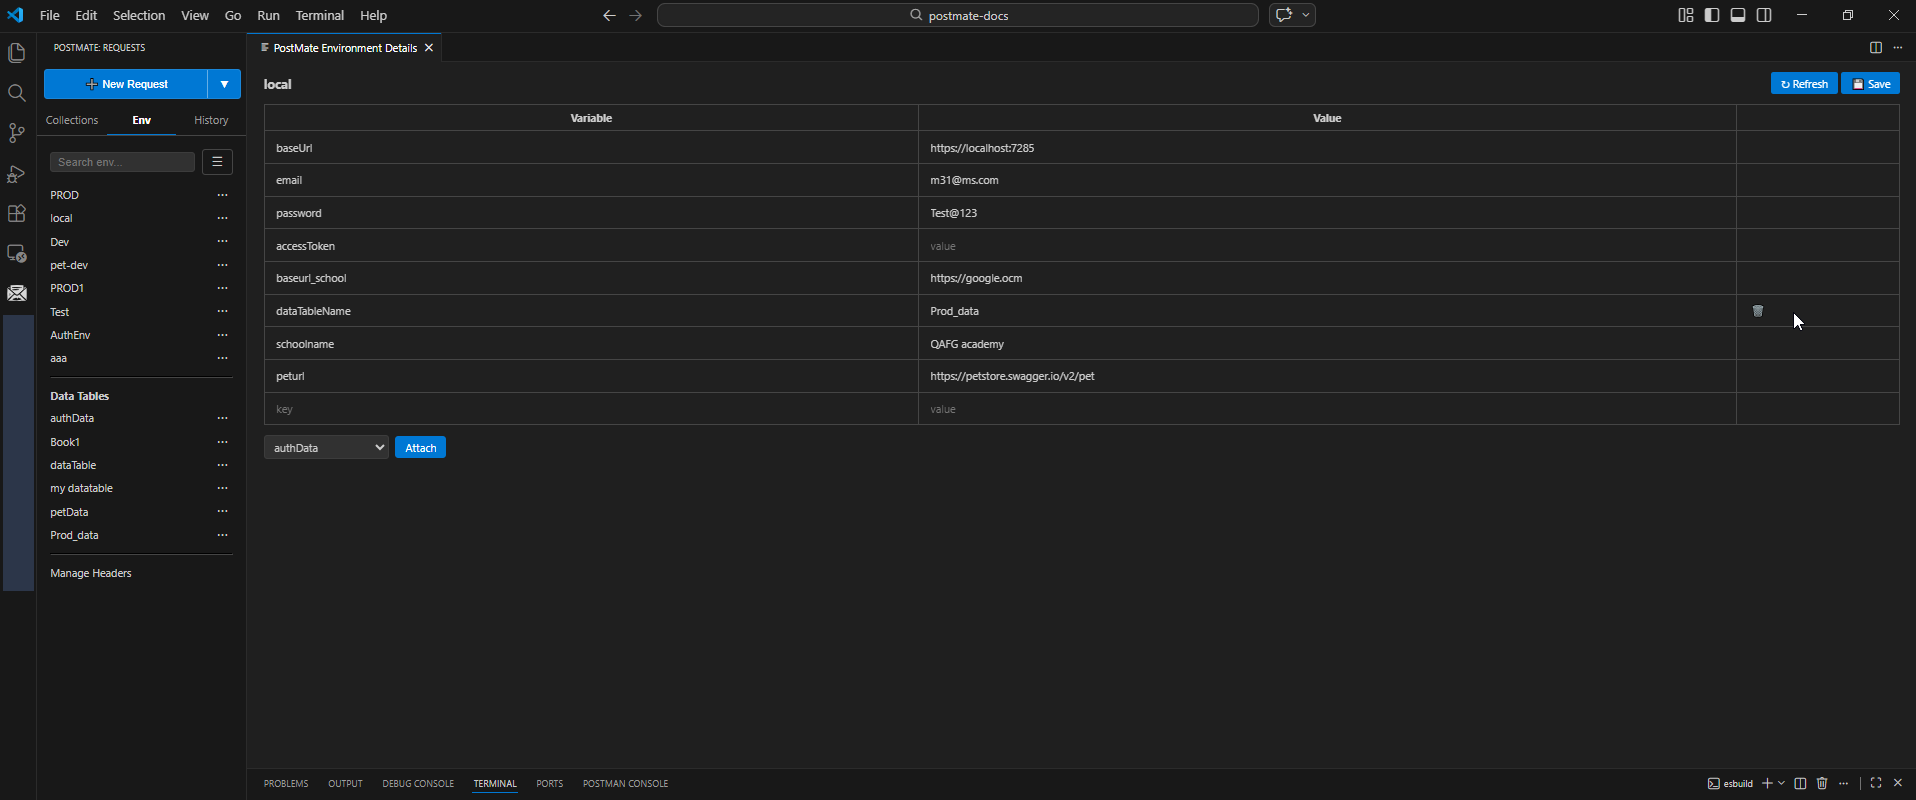Screen dimensions: 1916x800
Task: Open the editor More Actions ellipsis
Action: pos(1898,48)
